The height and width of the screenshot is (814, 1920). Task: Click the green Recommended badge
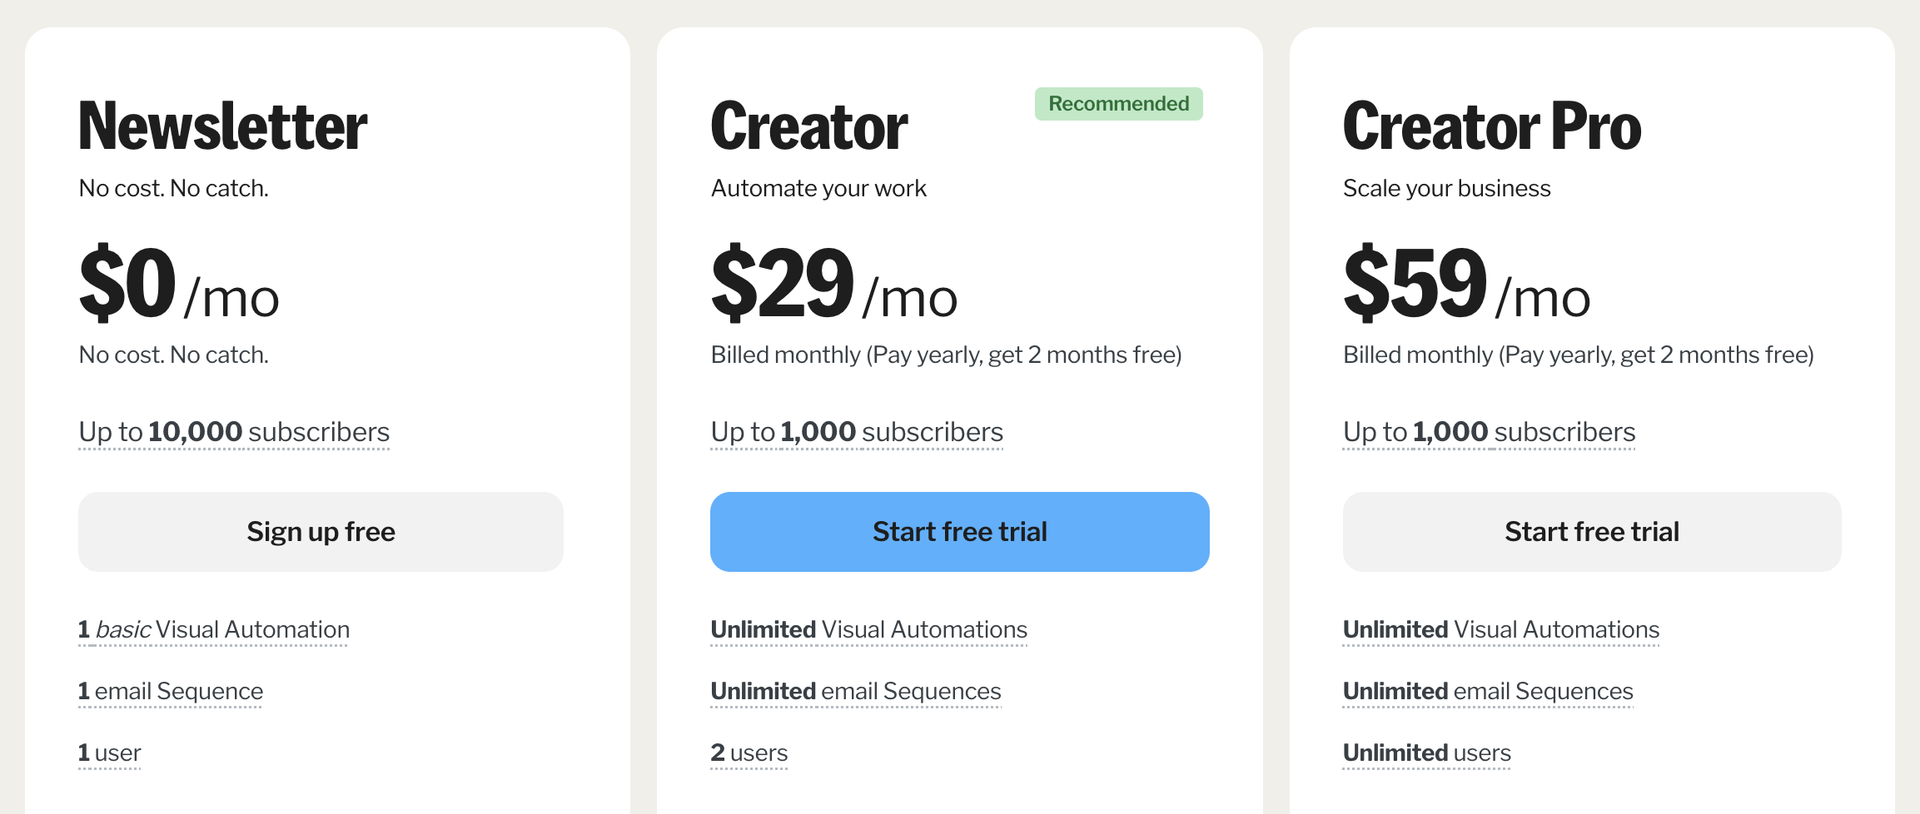pyautogui.click(x=1118, y=104)
